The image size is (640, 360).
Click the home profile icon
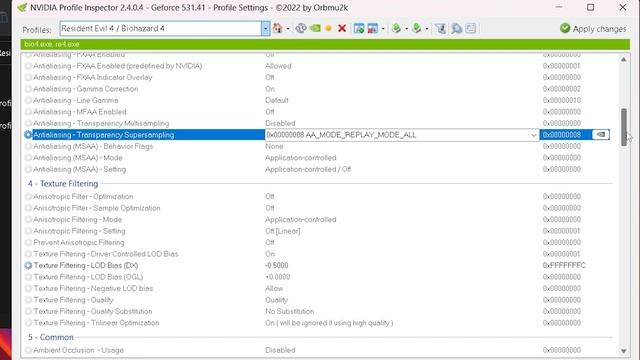pos(278,28)
